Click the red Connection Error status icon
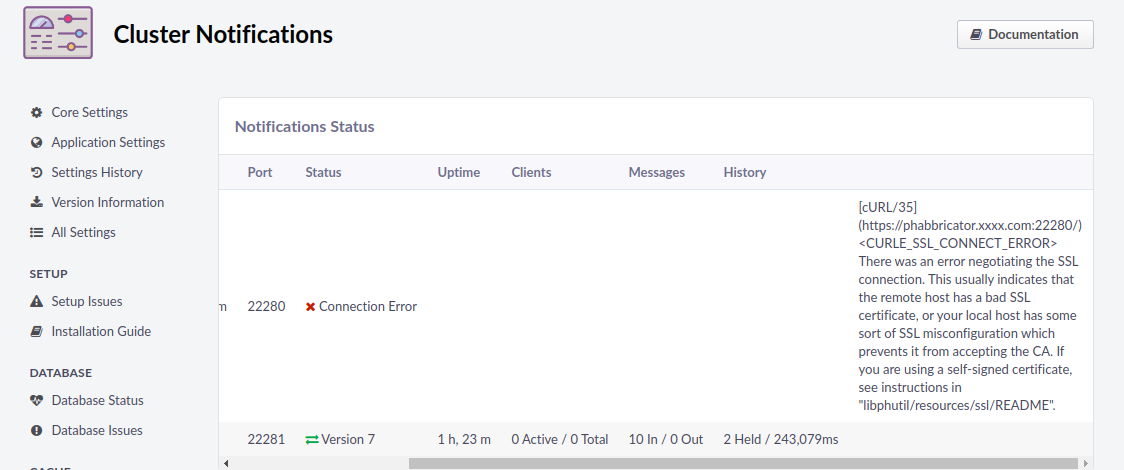Image resolution: width=1124 pixels, height=470 pixels. point(310,307)
